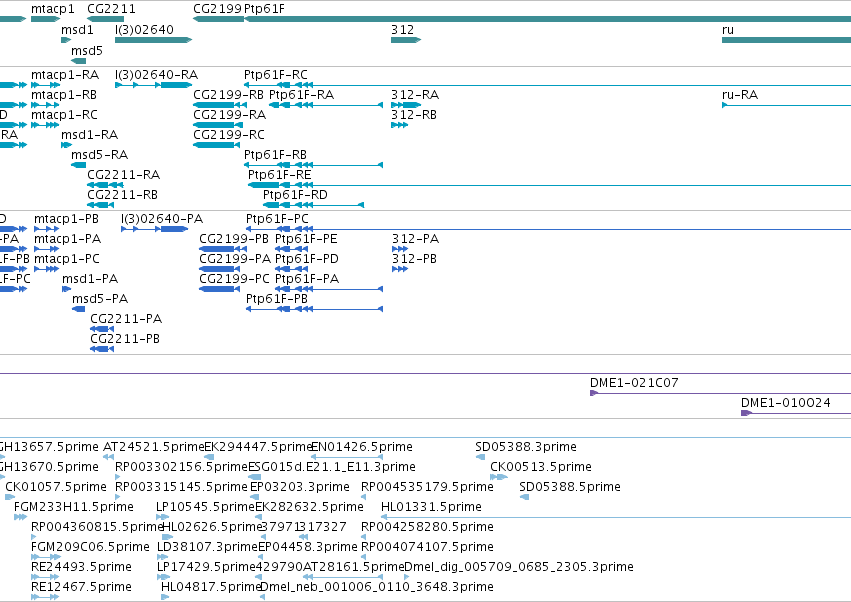851x602 pixels.
Task: Click the 312 gene feature
Action: [x=406, y=40]
